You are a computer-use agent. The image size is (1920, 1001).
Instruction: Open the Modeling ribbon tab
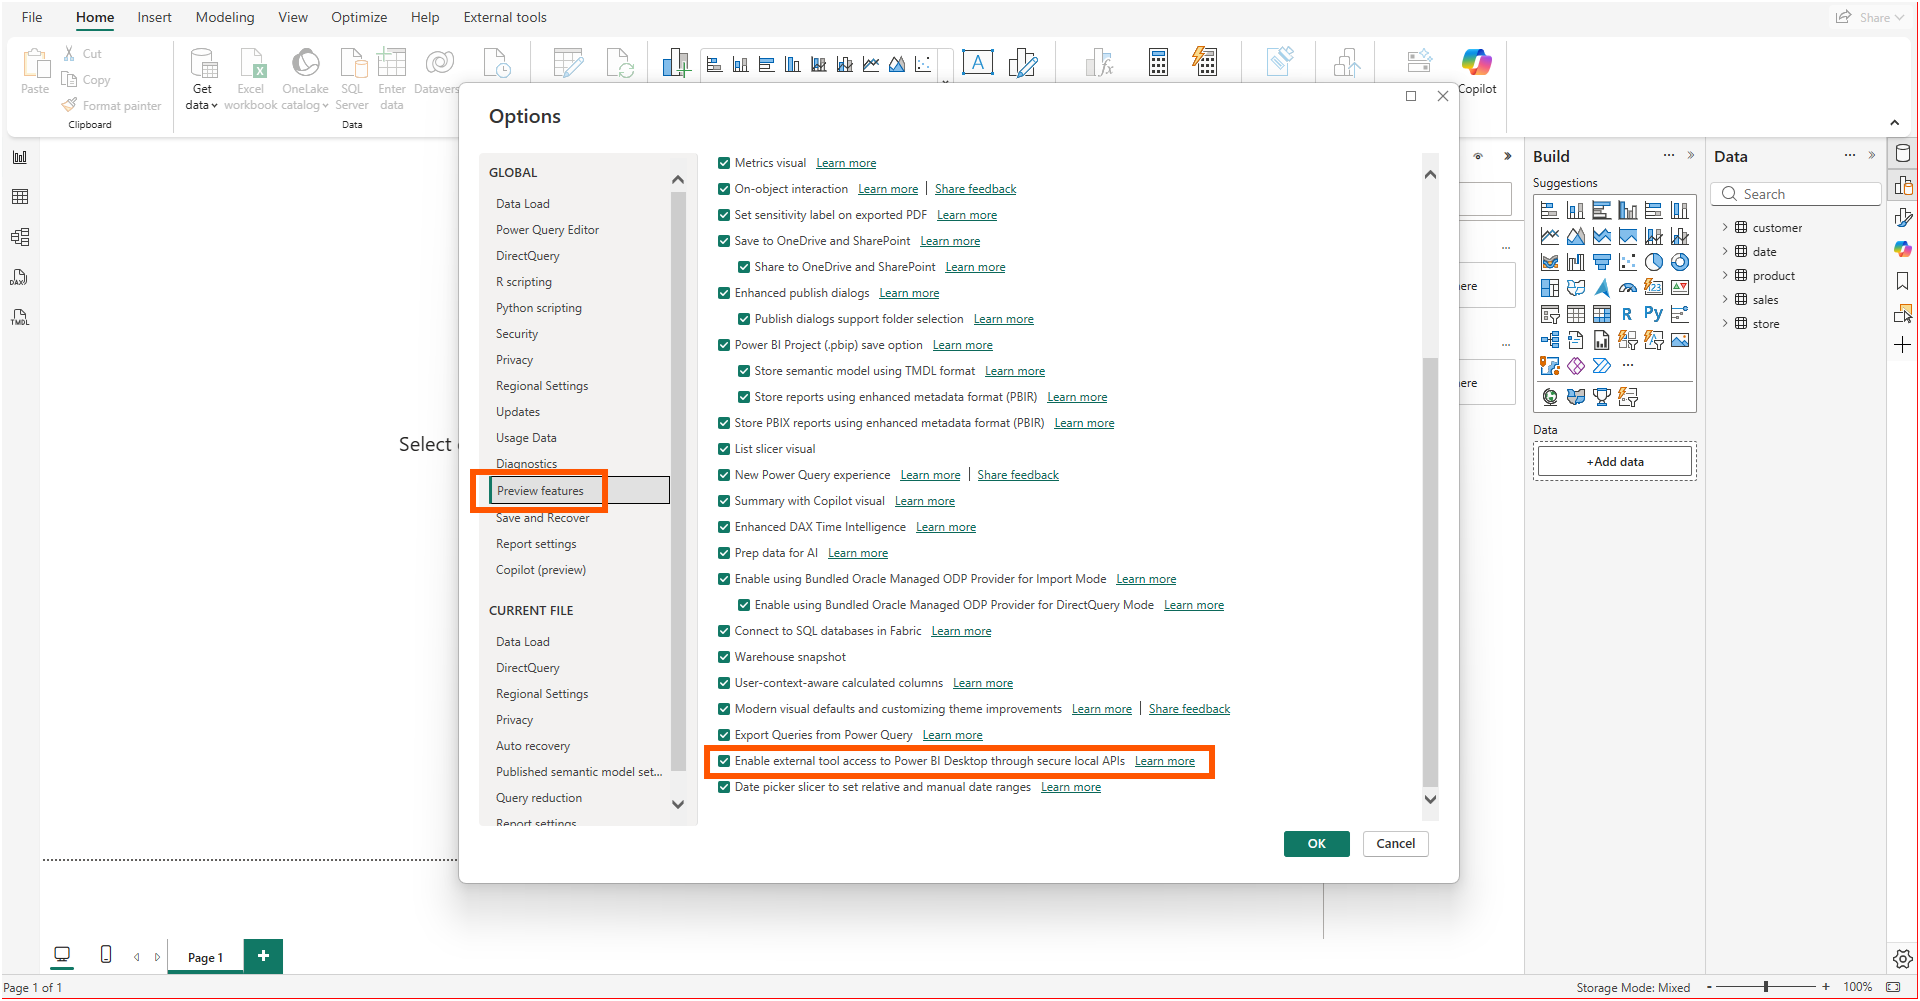coord(225,17)
